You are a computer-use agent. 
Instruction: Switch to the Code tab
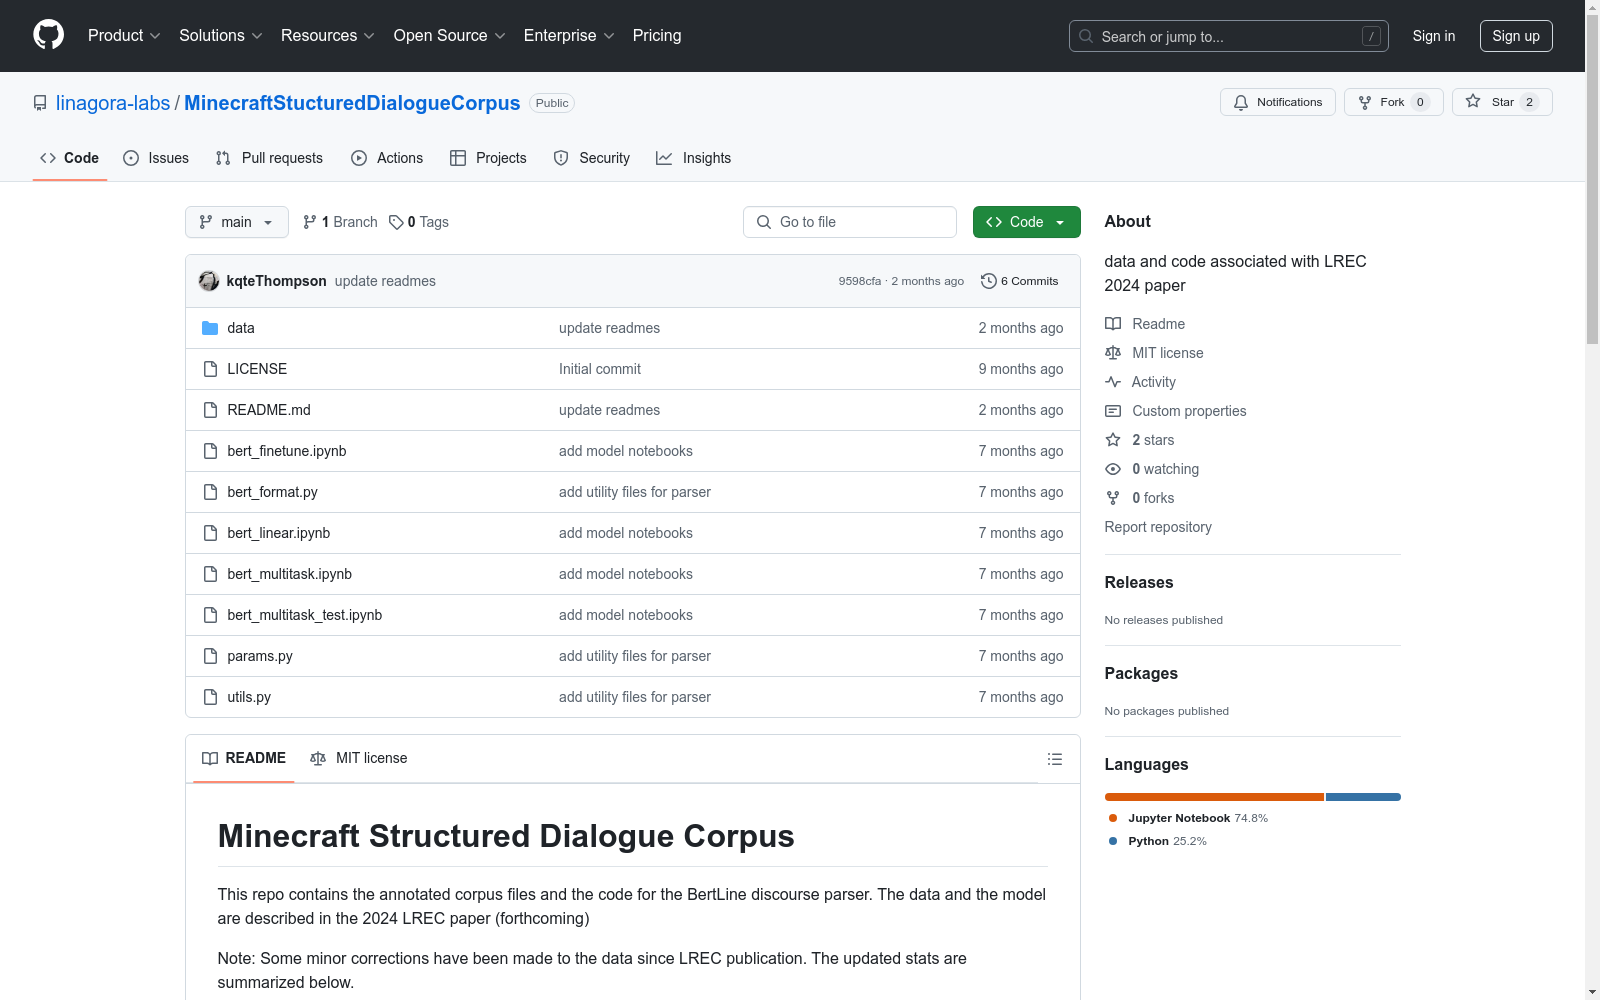pyautogui.click(x=70, y=158)
